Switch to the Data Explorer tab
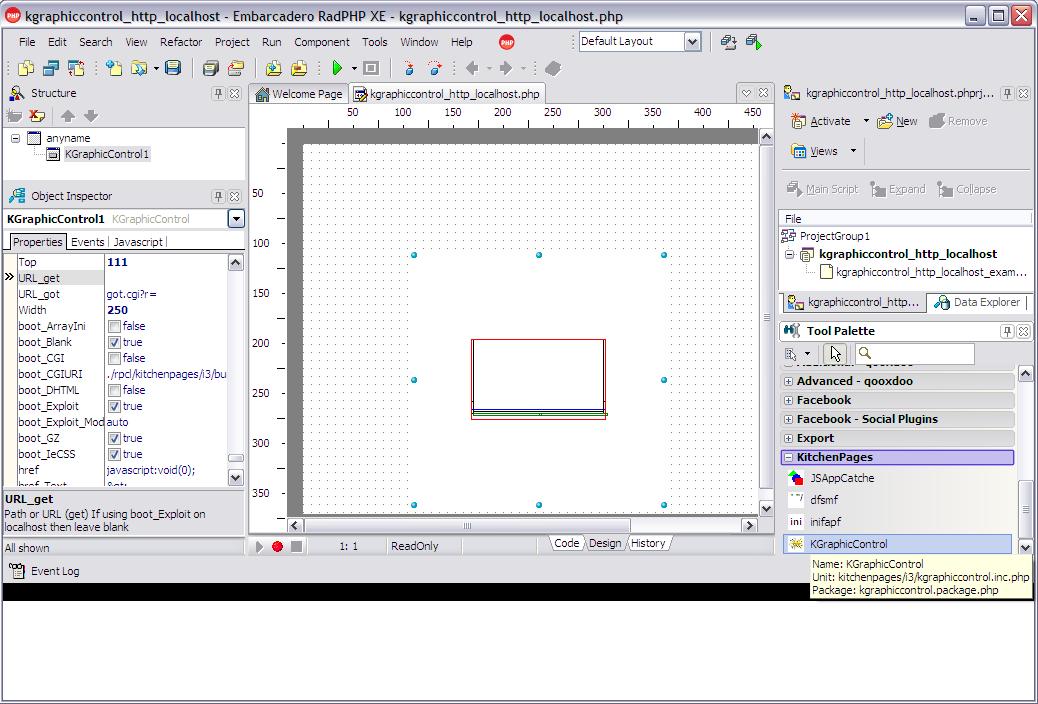 click(x=978, y=303)
